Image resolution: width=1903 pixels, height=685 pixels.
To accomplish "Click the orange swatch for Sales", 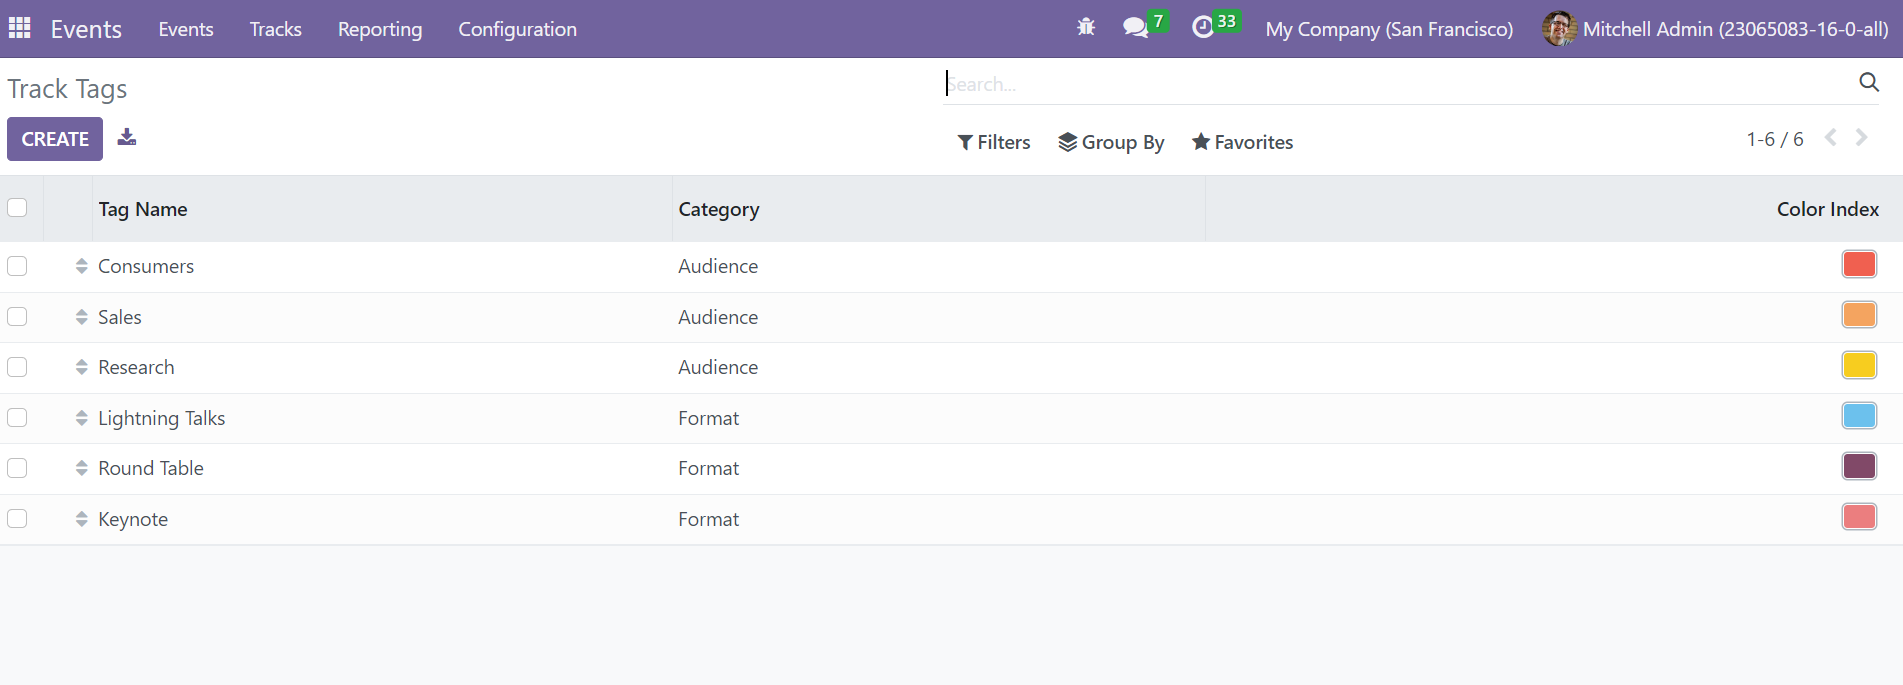I will click(1859, 315).
